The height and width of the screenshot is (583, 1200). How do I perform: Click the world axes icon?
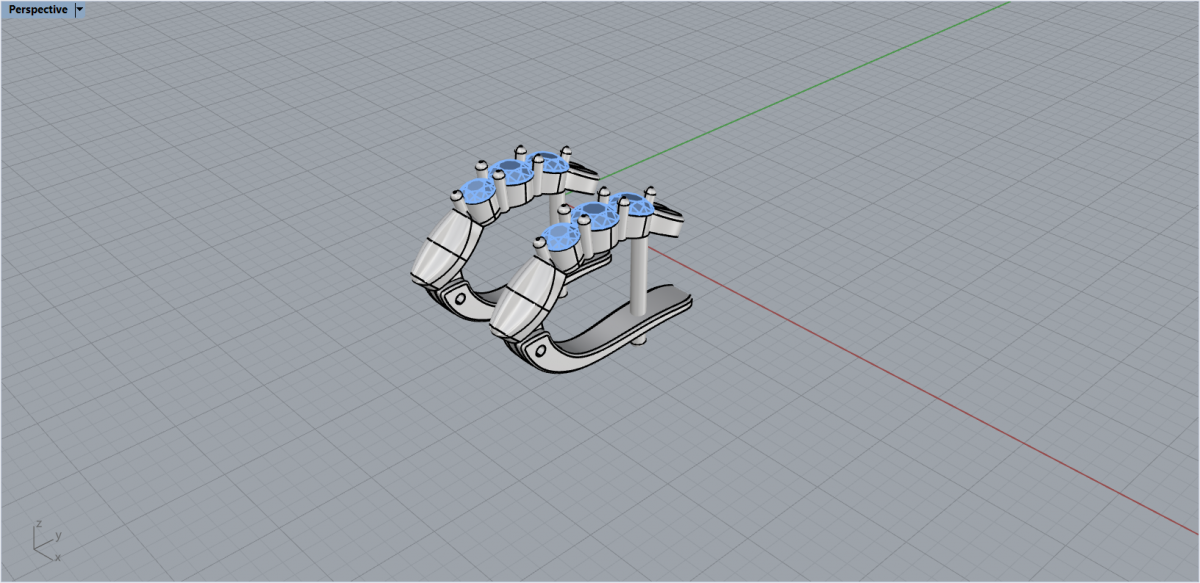[46, 539]
